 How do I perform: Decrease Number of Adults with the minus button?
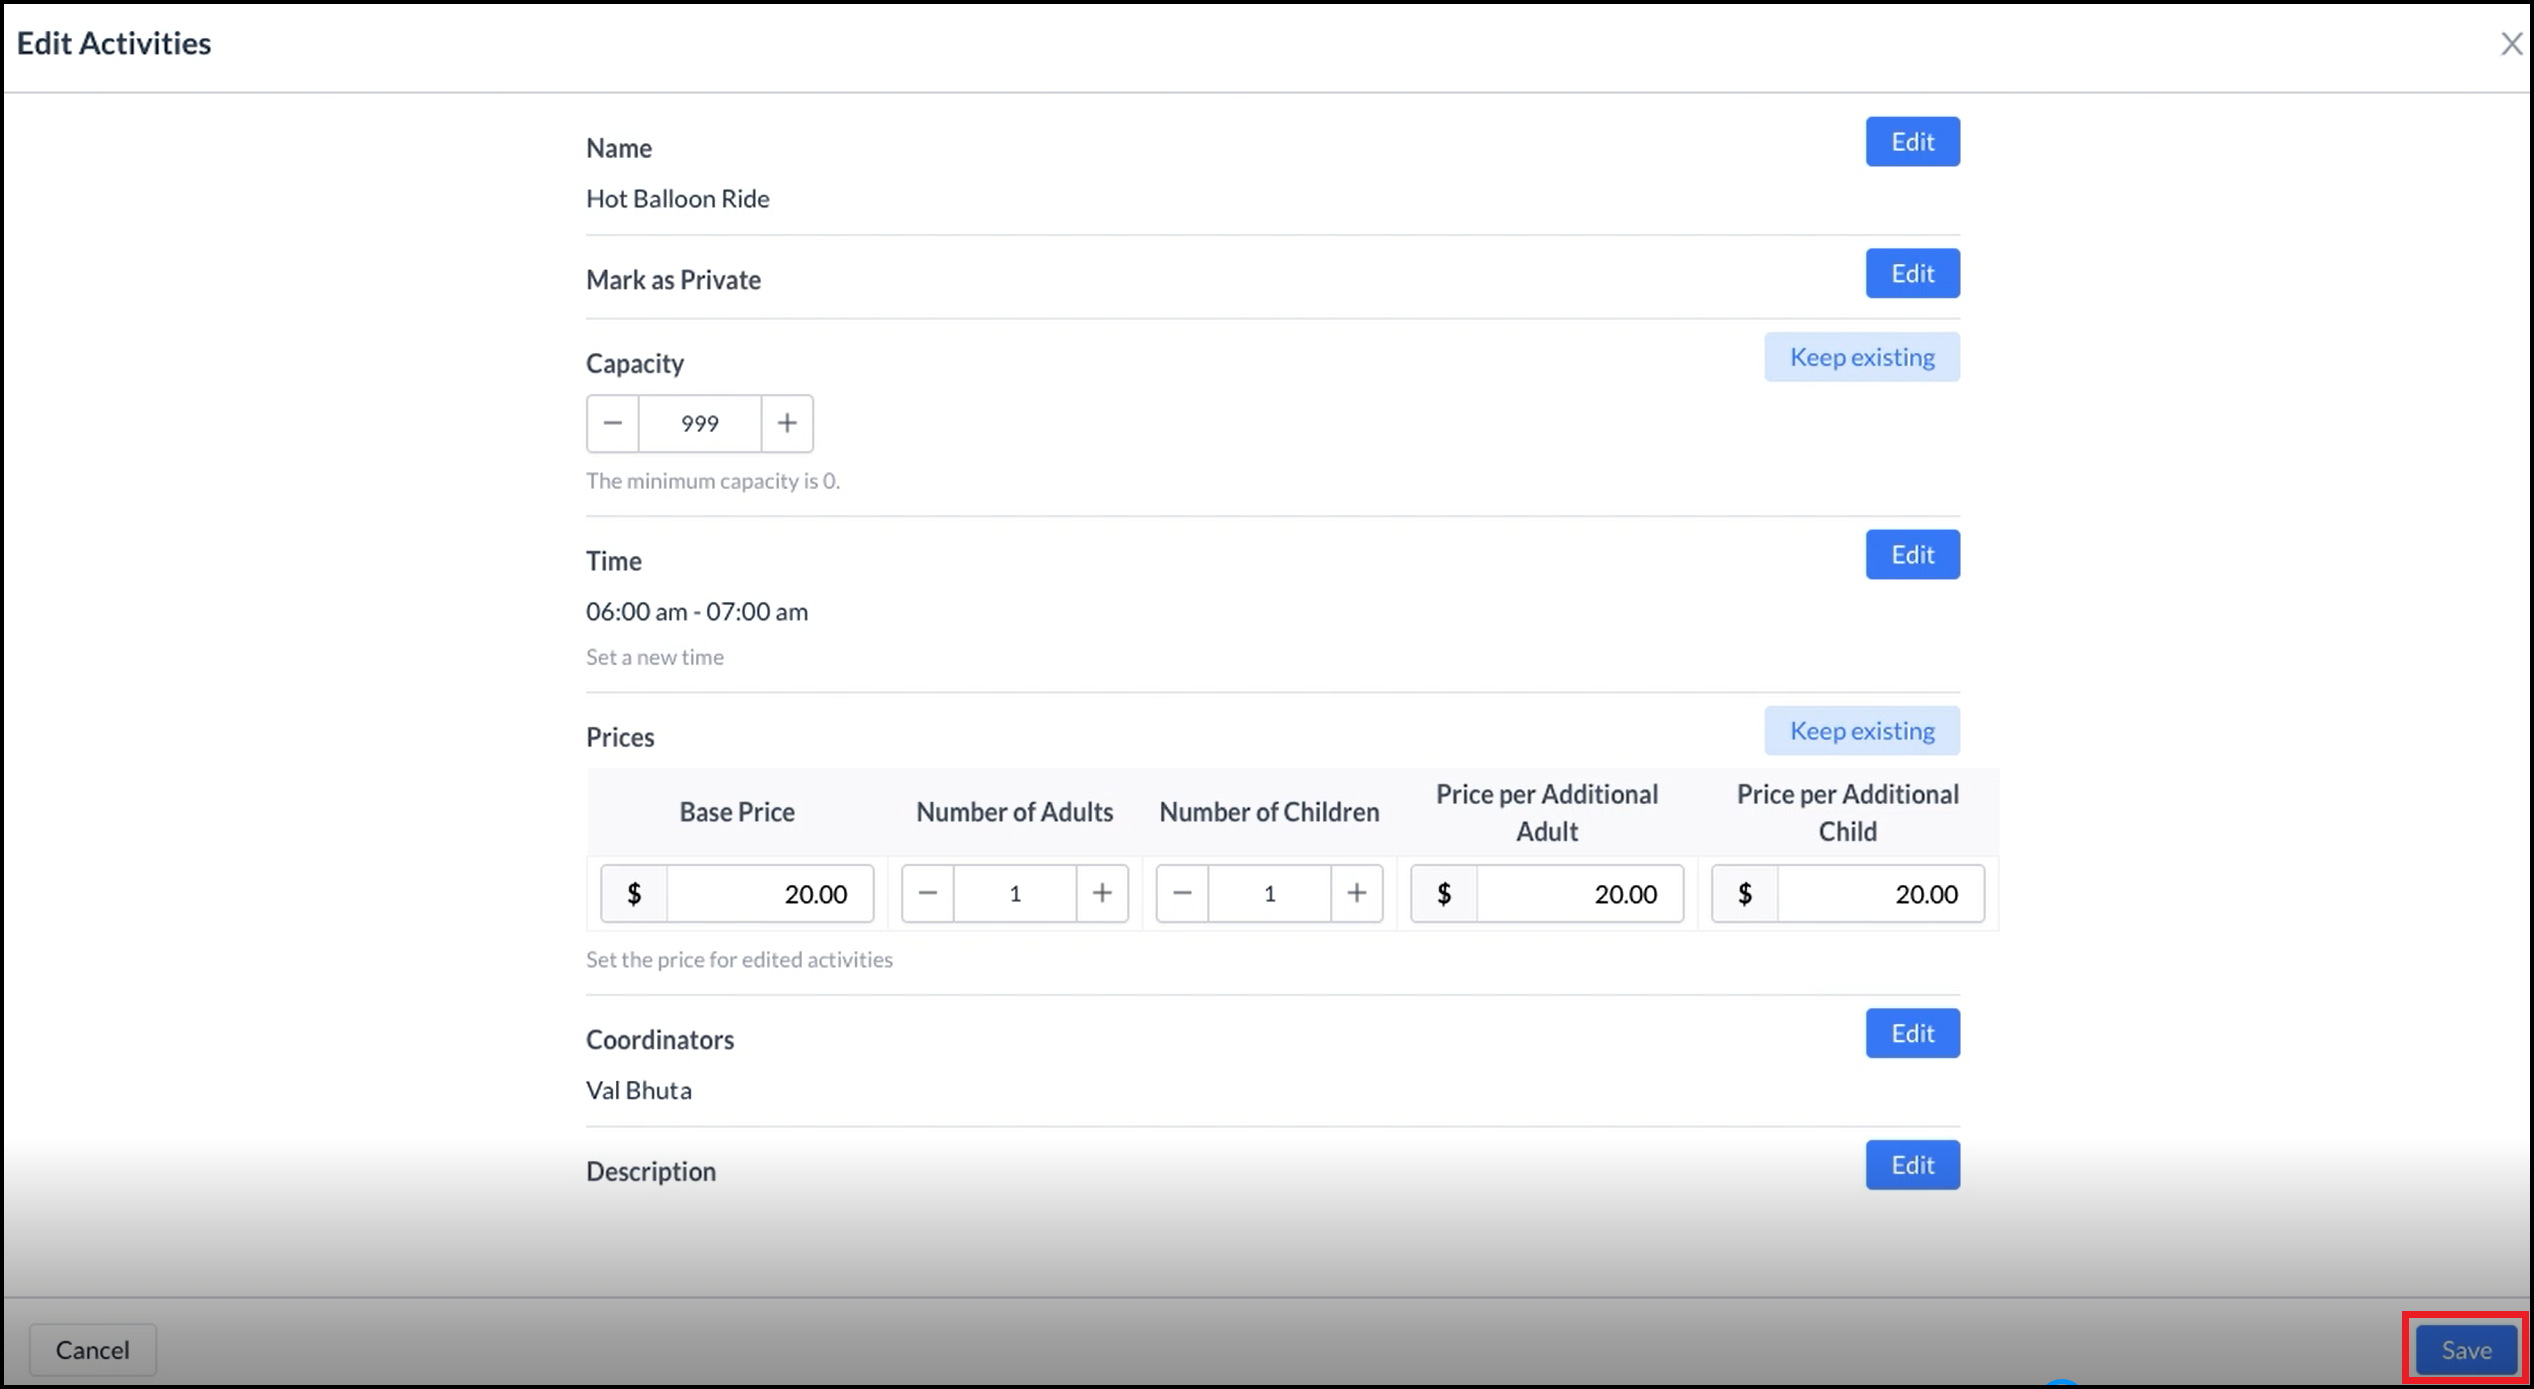click(x=927, y=893)
